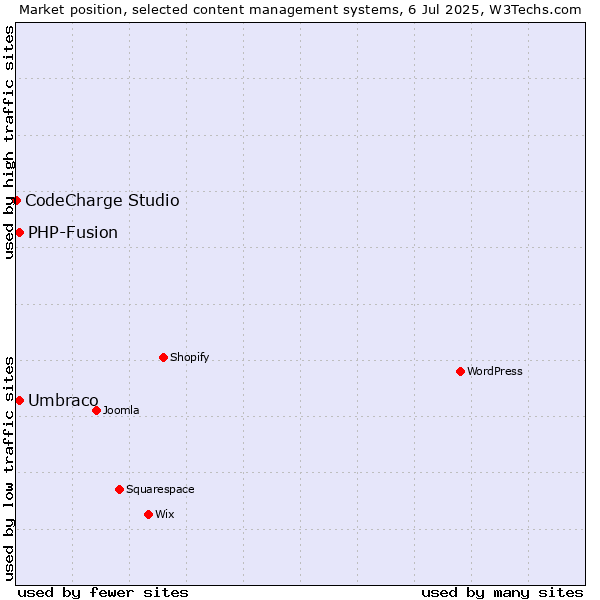Click the WordPress red data point

(460, 372)
